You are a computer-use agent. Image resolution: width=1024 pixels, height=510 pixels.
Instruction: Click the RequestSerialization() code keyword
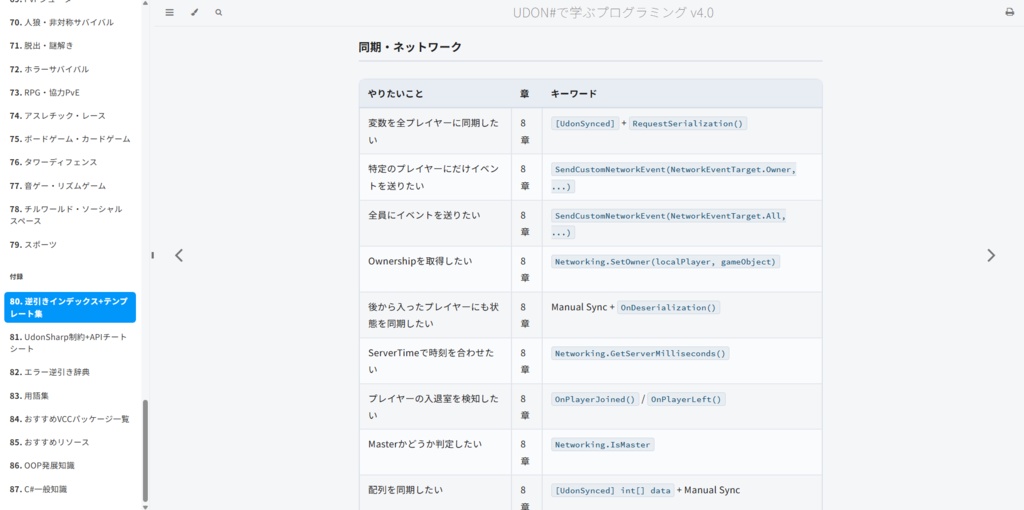(688, 123)
